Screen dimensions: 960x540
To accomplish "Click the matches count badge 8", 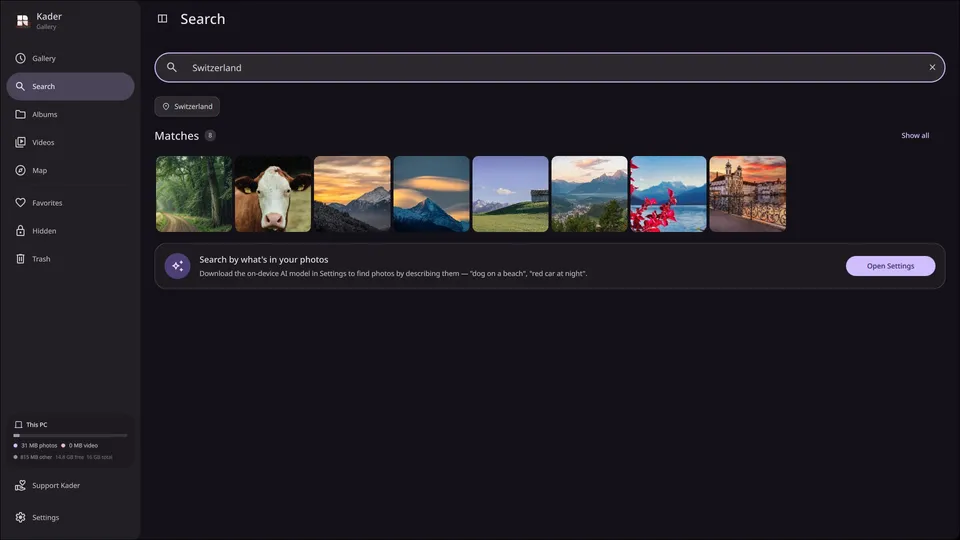I will pyautogui.click(x=210, y=135).
